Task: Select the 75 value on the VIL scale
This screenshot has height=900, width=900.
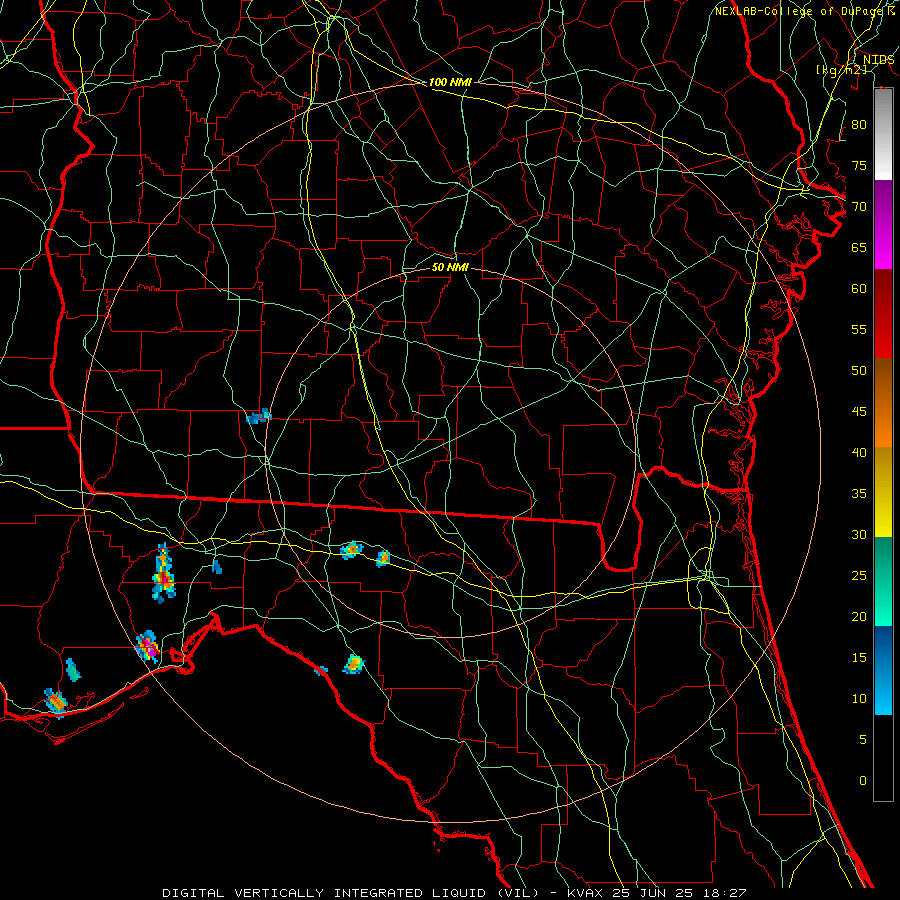Action: (859, 165)
